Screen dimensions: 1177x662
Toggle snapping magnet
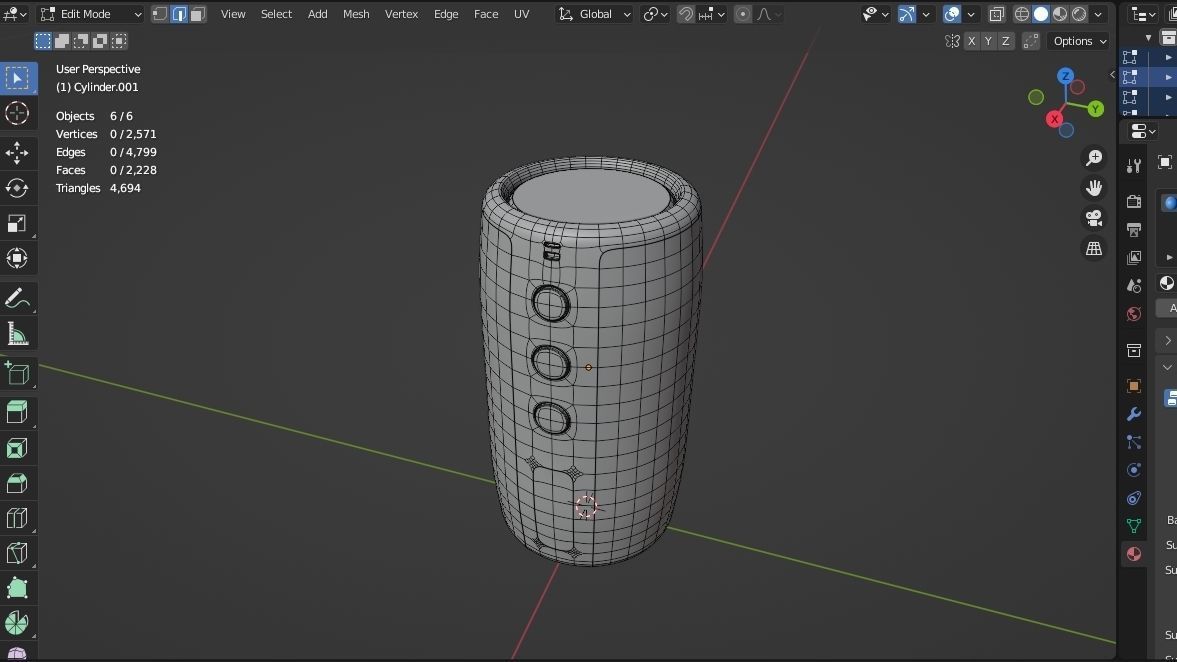[685, 14]
